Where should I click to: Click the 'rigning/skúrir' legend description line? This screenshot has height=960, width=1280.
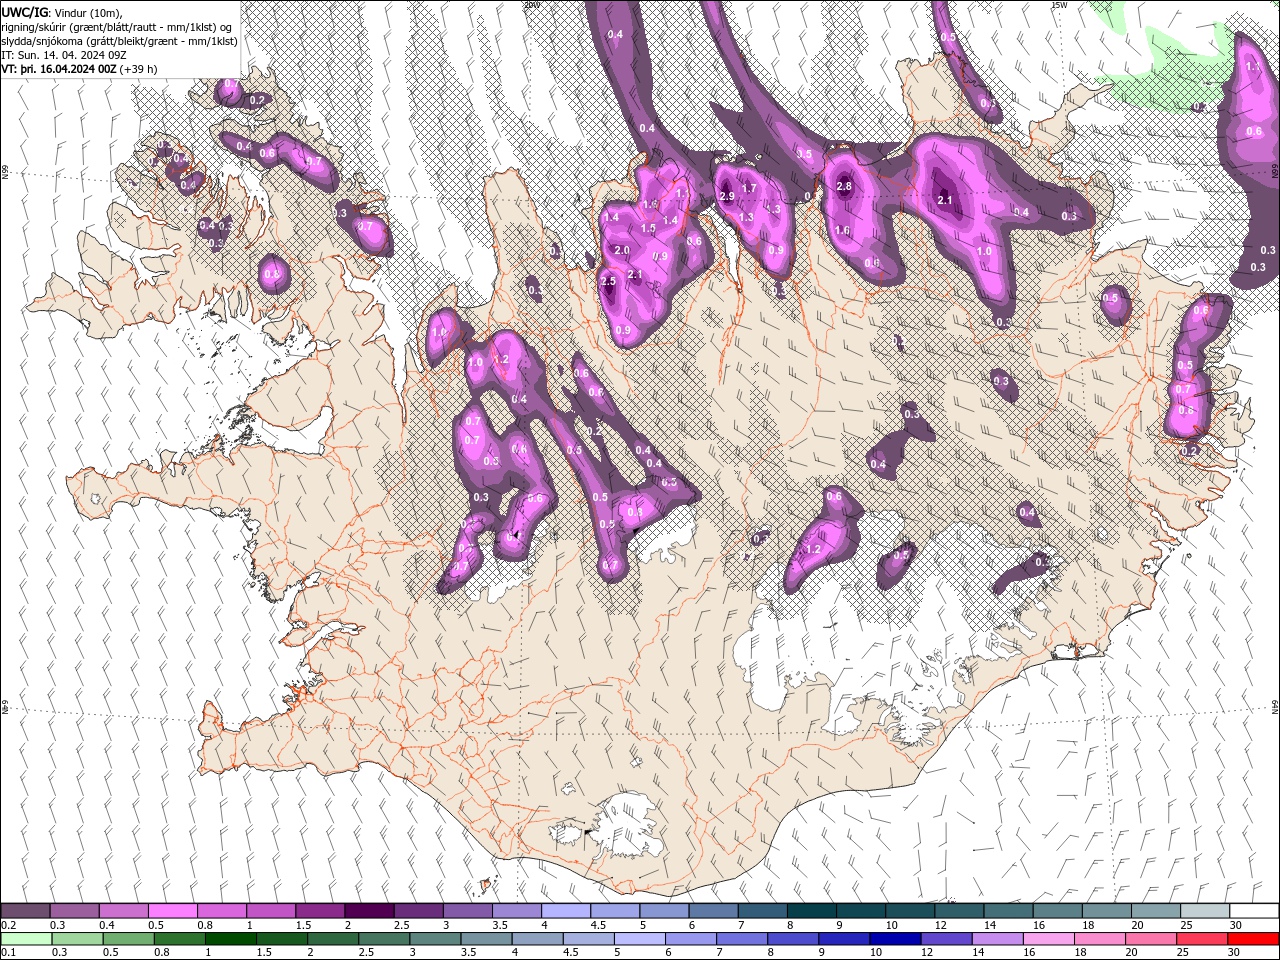click(x=117, y=27)
